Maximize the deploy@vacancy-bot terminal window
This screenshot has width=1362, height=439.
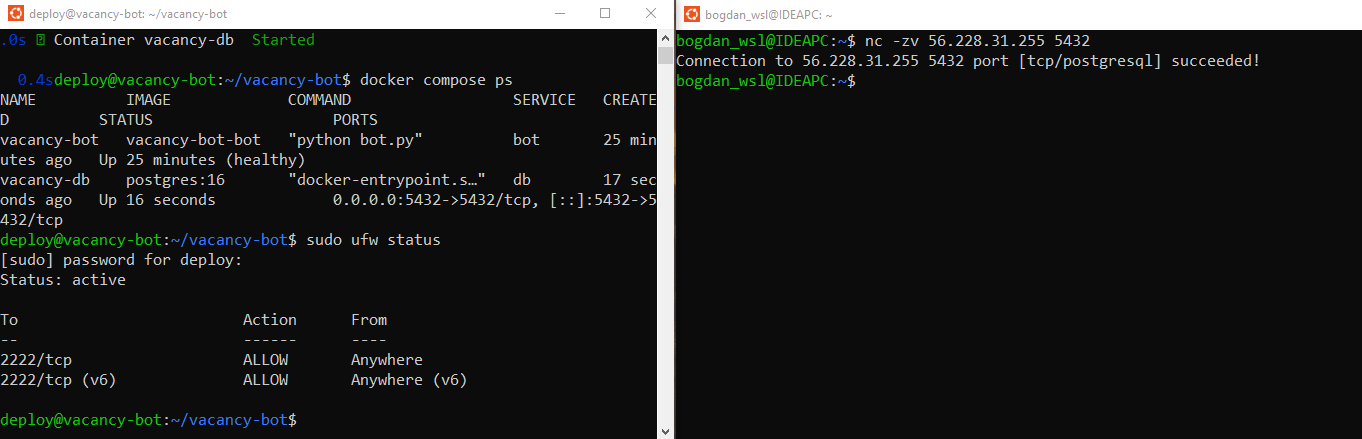pyautogui.click(x=605, y=14)
